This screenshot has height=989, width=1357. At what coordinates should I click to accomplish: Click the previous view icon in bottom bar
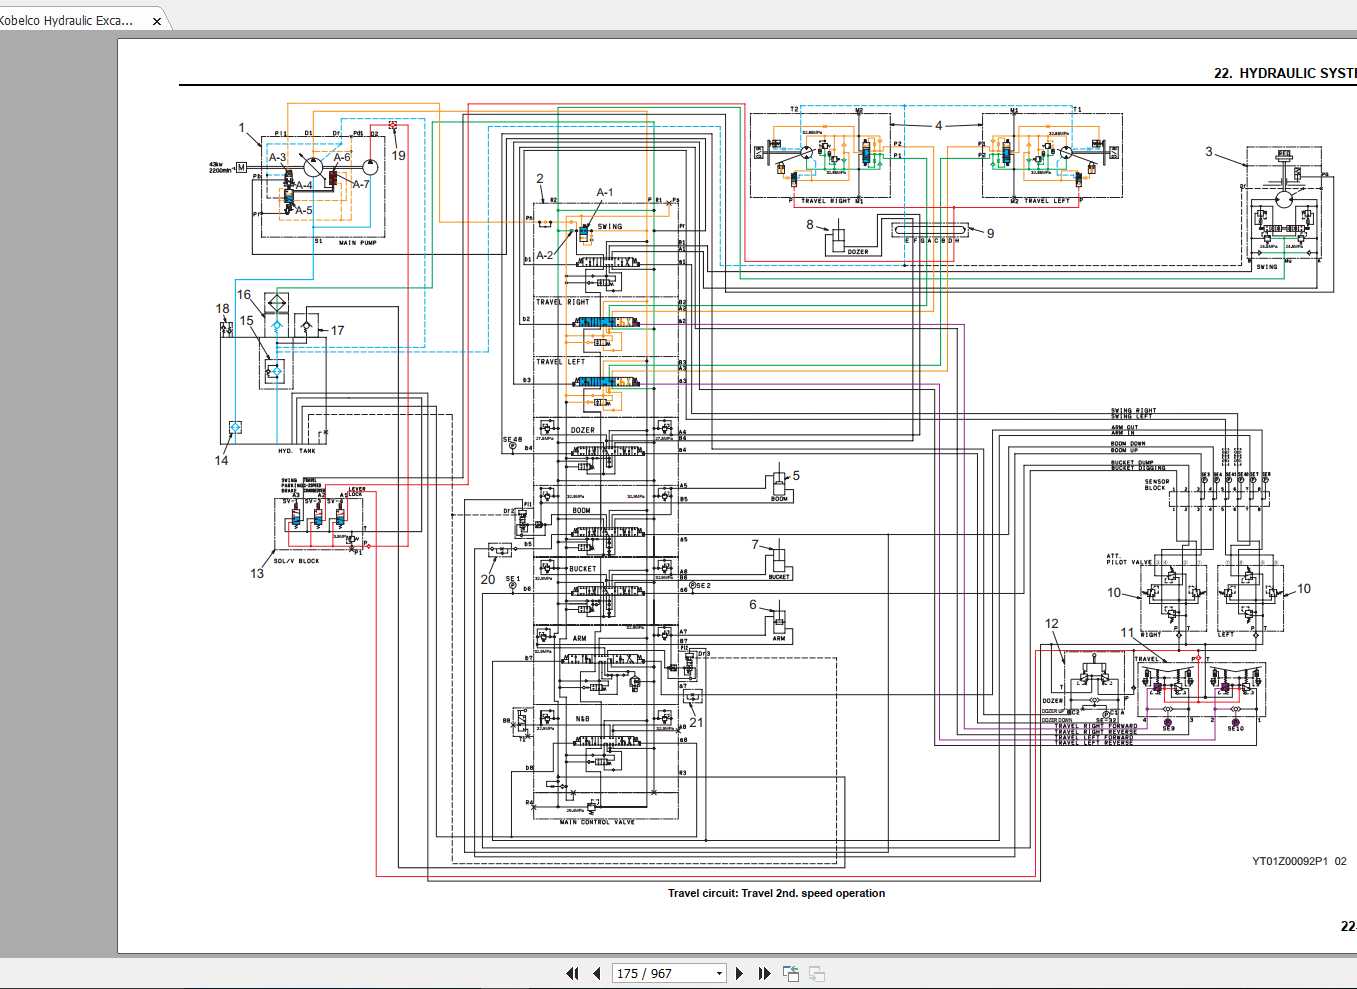coord(791,973)
